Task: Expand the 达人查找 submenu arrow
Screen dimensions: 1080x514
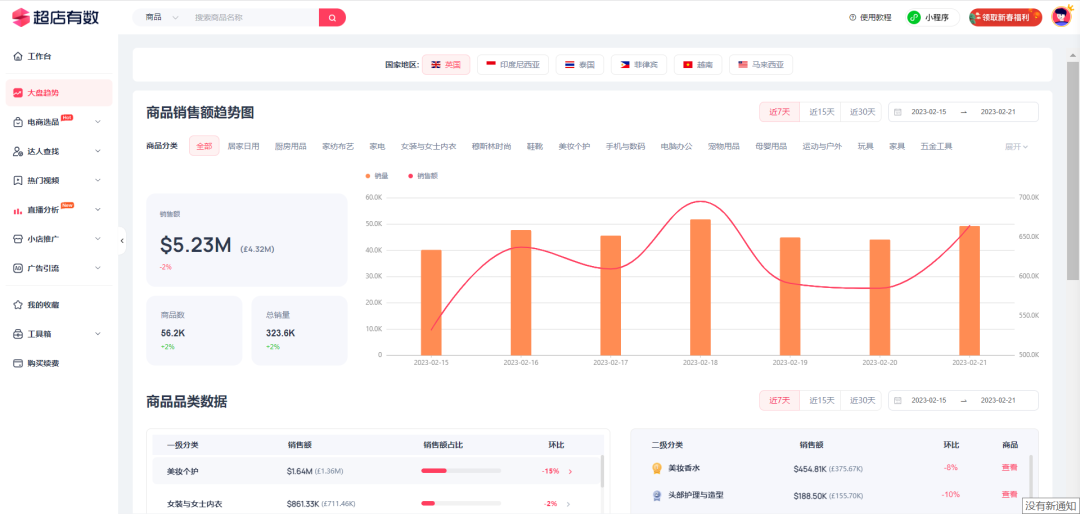Action: tap(97, 152)
